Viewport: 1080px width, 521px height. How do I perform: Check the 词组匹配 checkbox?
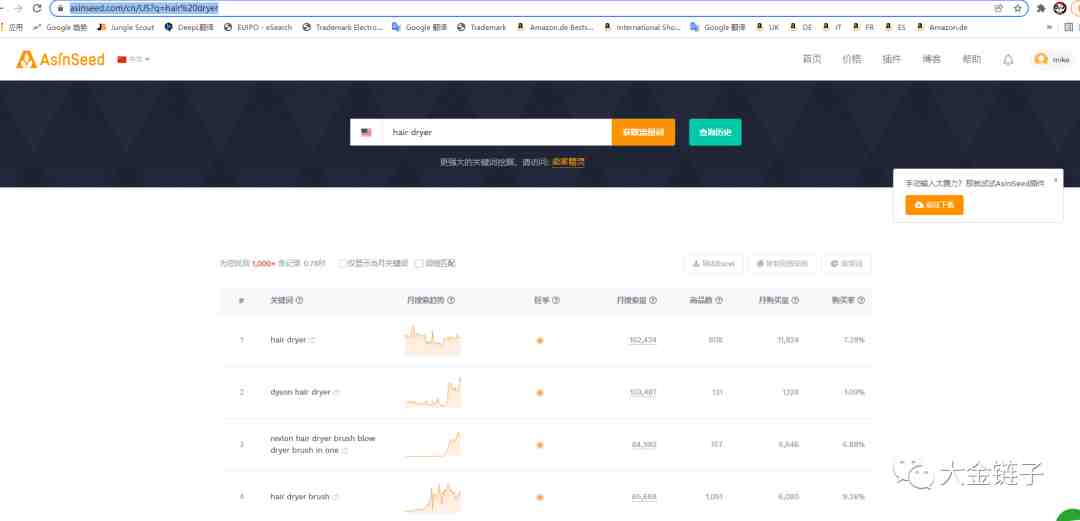coord(418,264)
